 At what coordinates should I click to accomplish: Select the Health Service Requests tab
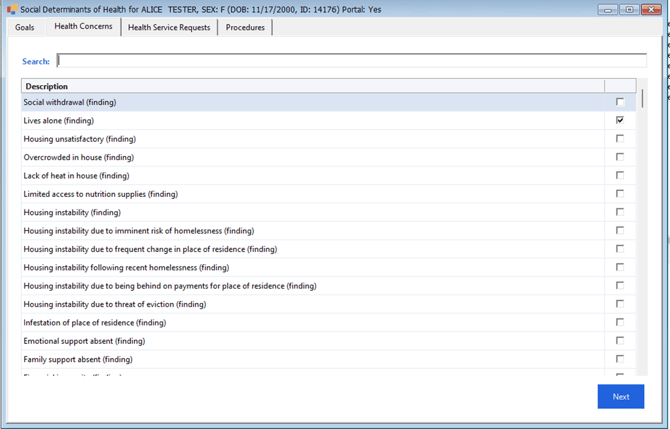169,27
